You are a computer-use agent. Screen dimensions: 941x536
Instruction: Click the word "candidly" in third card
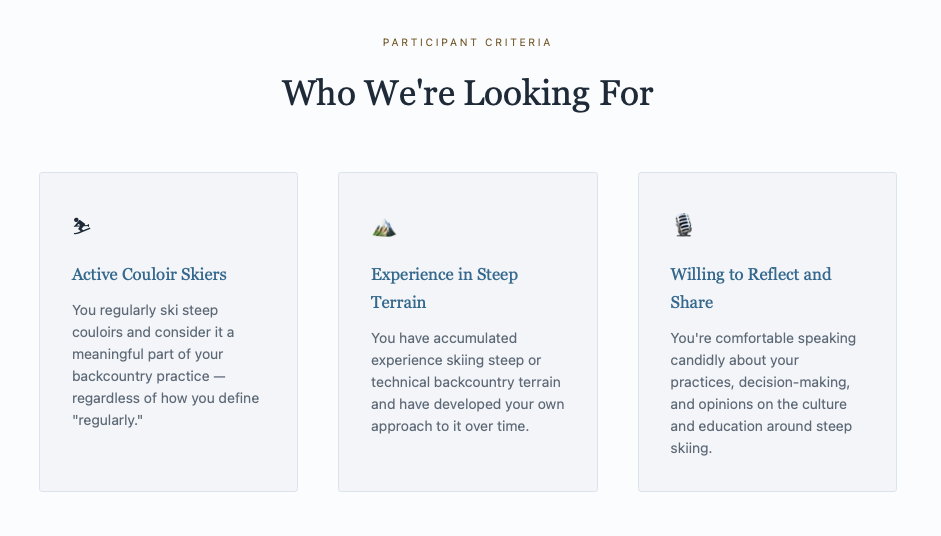pos(699,360)
